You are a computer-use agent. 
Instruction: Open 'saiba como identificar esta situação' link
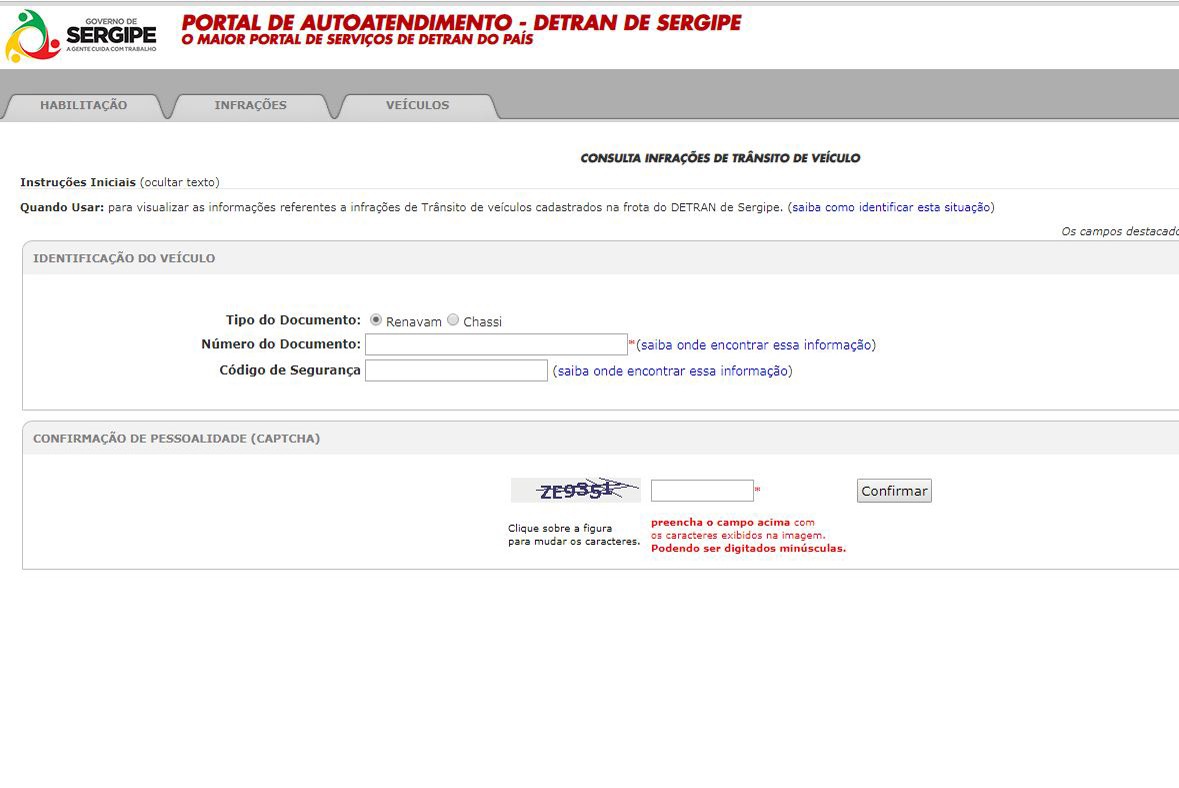tap(891, 208)
